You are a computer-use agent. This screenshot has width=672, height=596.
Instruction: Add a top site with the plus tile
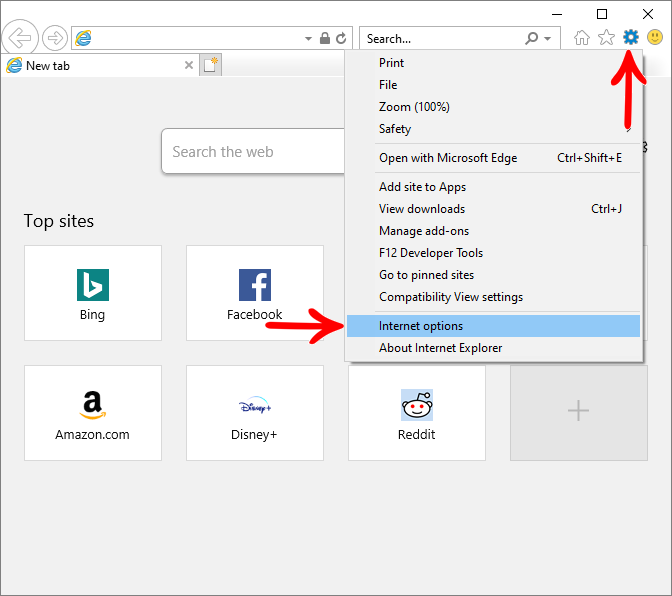point(579,413)
